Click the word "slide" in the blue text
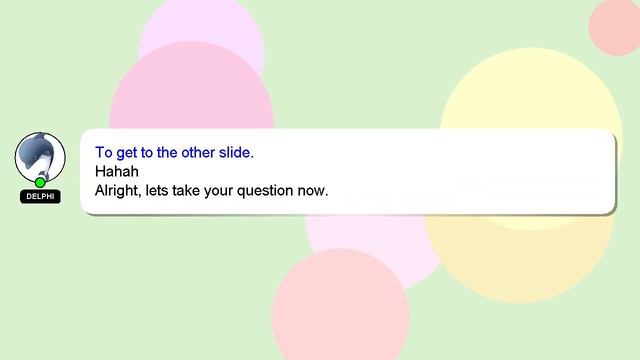 [234, 152]
